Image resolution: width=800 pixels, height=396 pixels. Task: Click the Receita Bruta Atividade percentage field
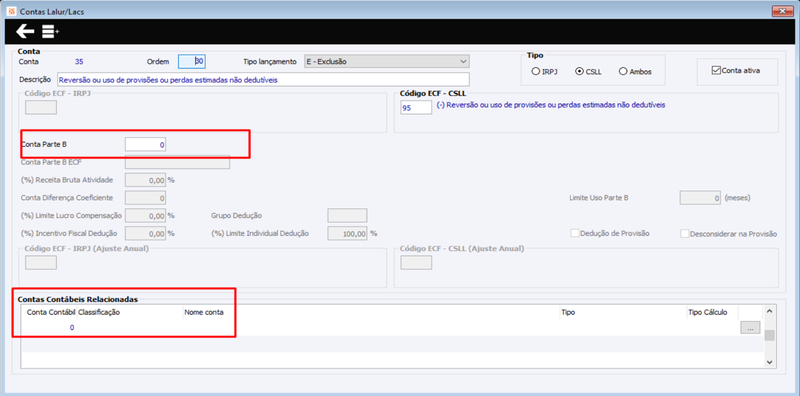coord(145,180)
